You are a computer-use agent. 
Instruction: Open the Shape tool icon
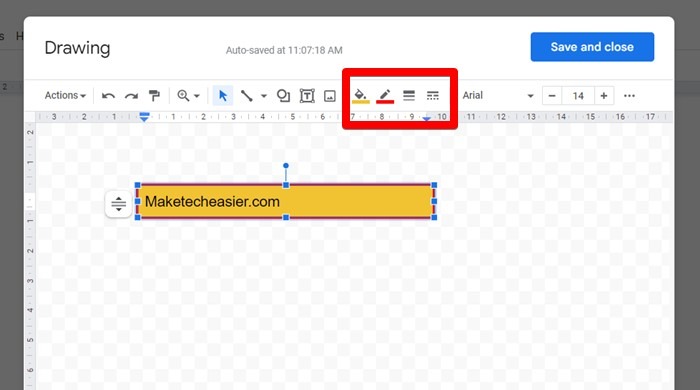pos(283,95)
